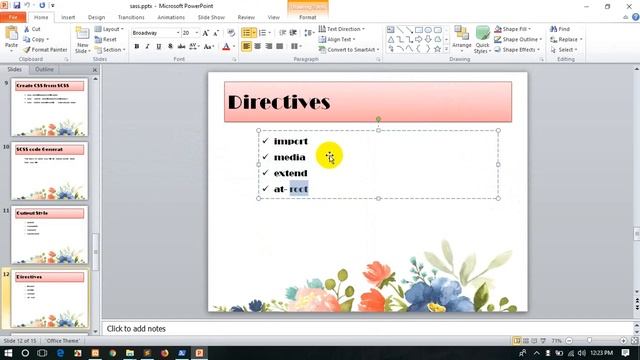Image resolution: width=640 pixels, height=360 pixels.
Task: Increase the list indent level
Action: 293,33
